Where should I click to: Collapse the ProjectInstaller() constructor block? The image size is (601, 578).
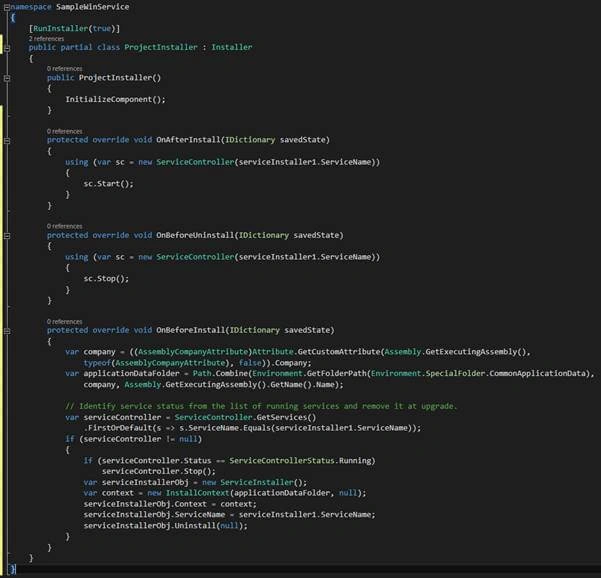7,78
